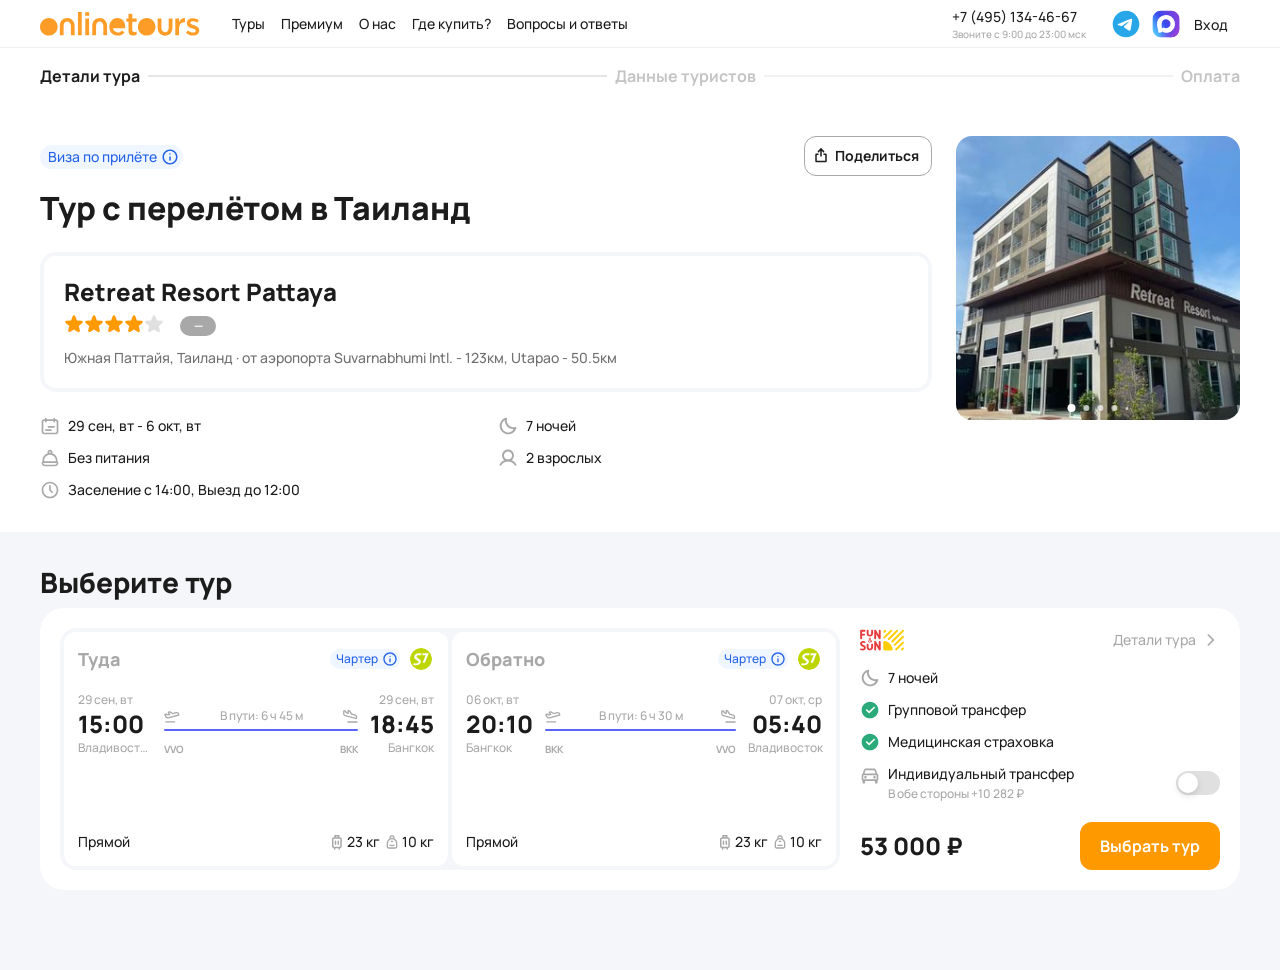Click В пути: 6 ч 45 м
The image size is (1280, 970).
tap(262, 716)
